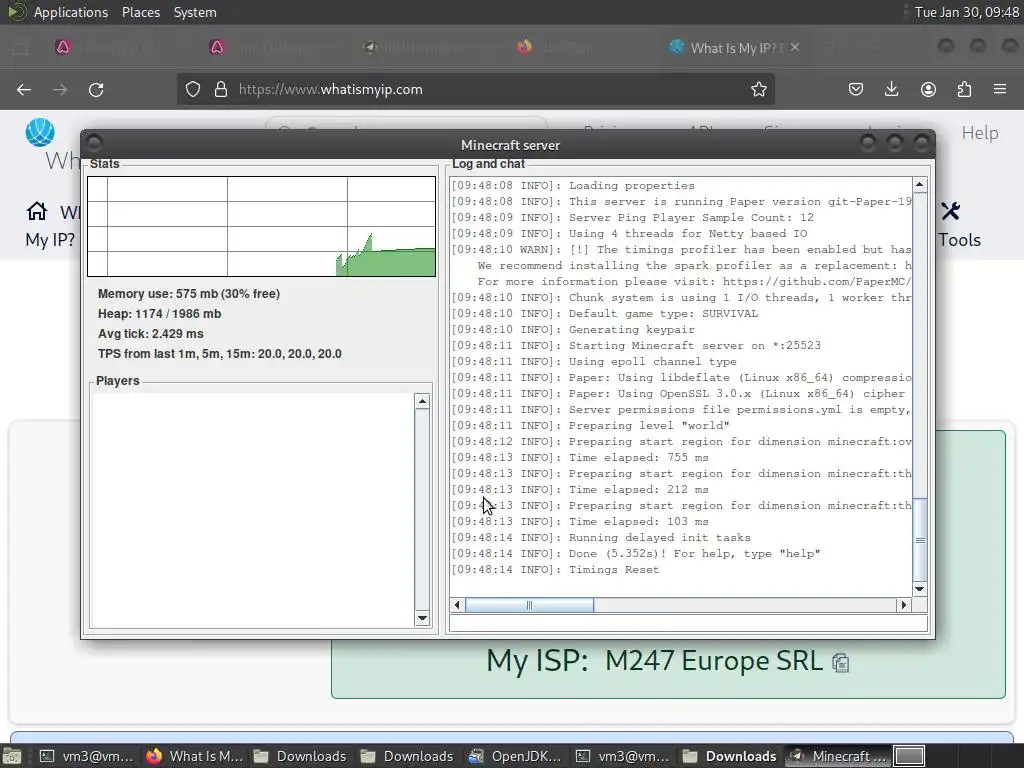Bookmark this page with the star icon
This screenshot has width=1024, height=768.
[758, 89]
